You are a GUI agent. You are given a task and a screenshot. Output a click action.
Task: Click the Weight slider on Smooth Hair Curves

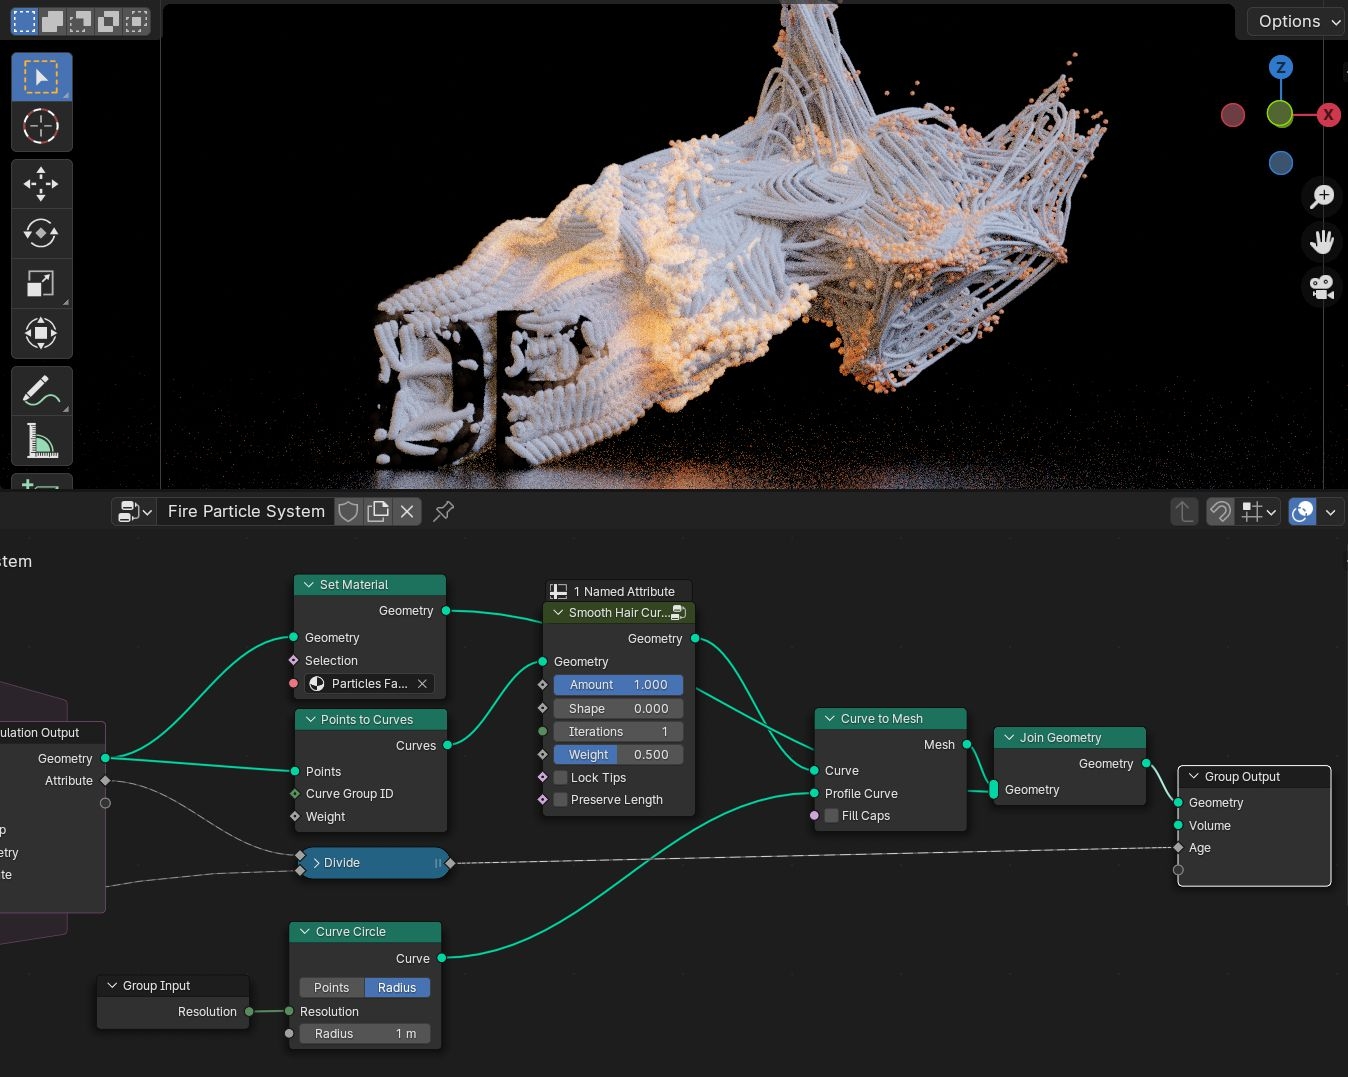pos(618,754)
